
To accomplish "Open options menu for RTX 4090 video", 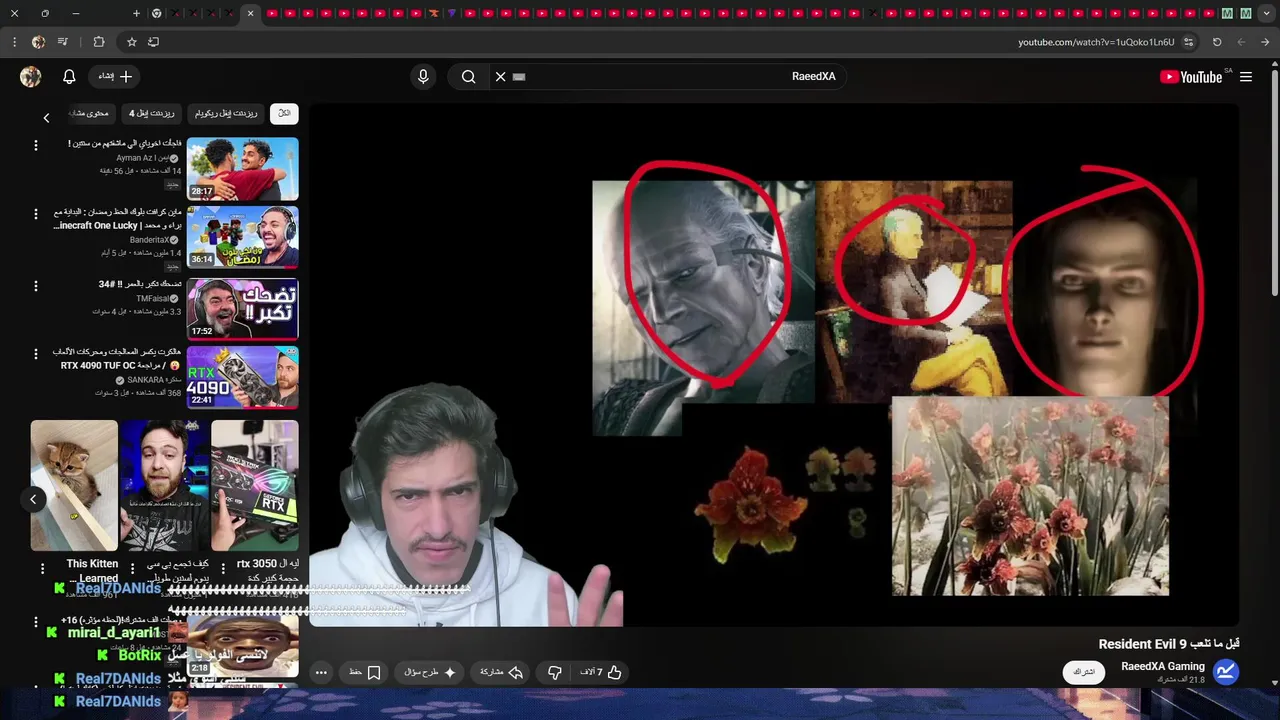I will [x=36, y=354].
